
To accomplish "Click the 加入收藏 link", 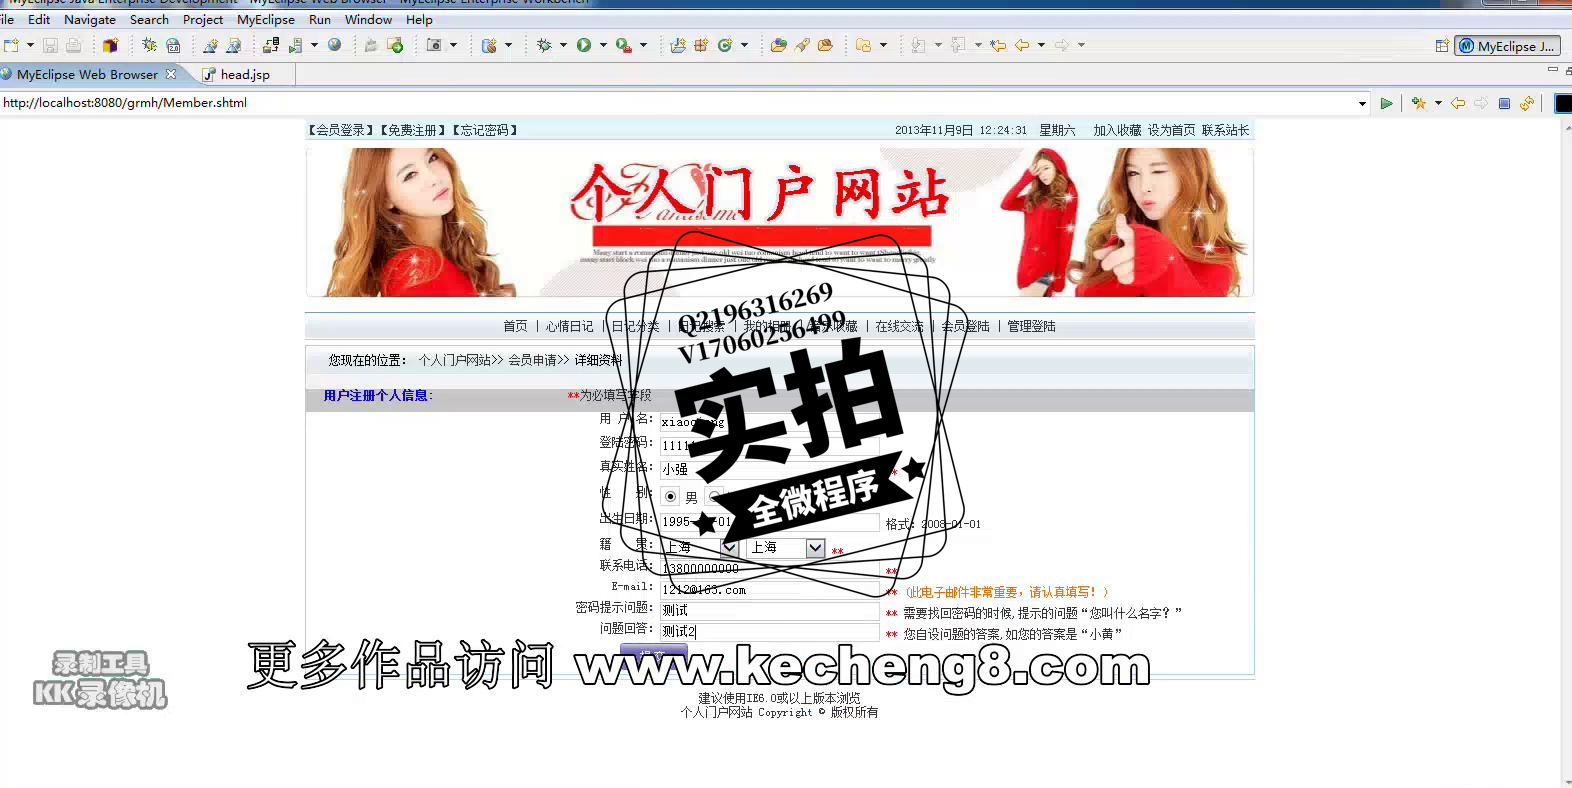I will click(1117, 130).
